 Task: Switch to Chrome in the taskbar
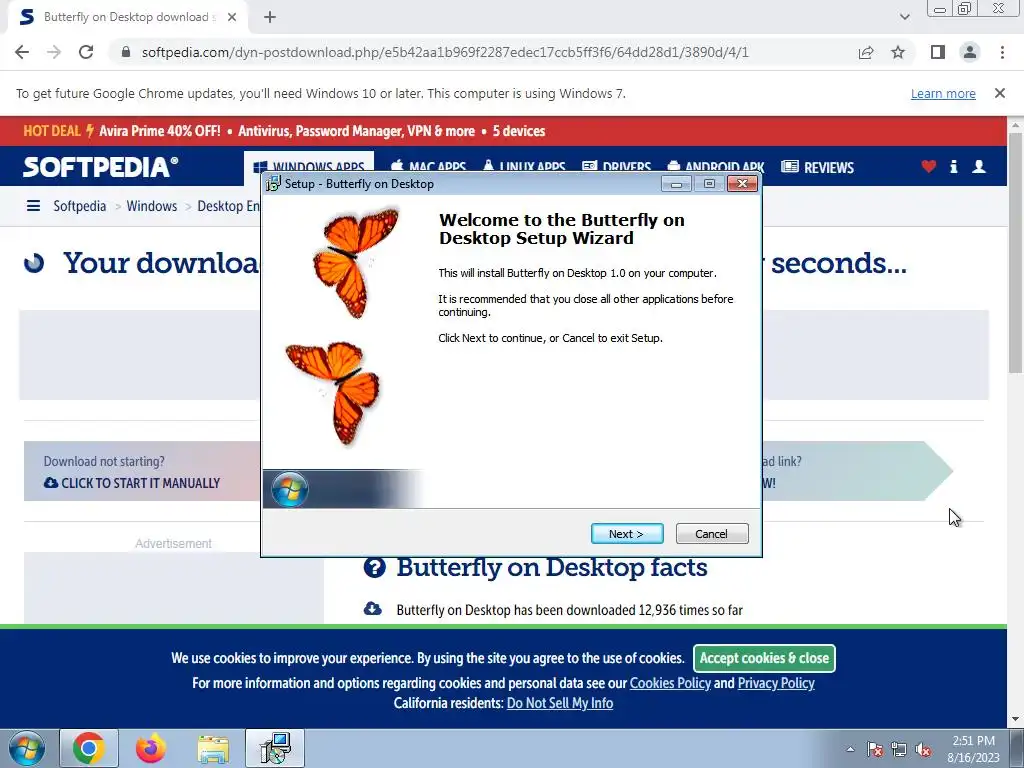[x=89, y=748]
